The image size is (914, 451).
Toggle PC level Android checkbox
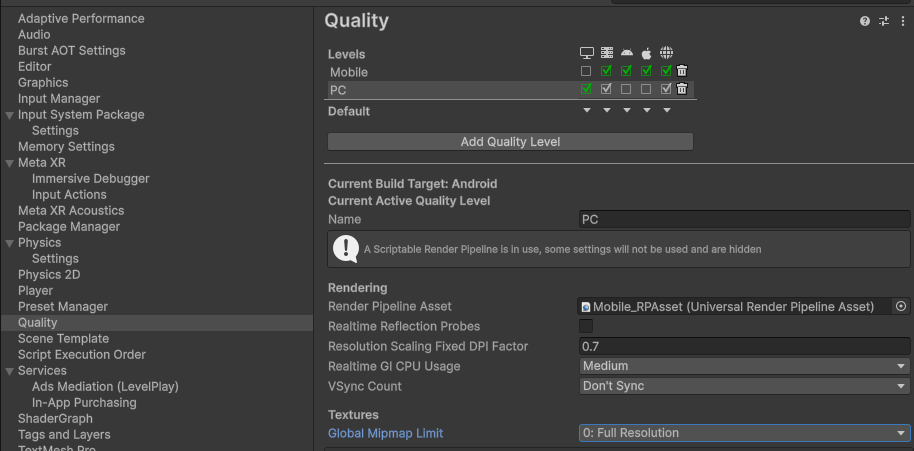(x=626, y=89)
